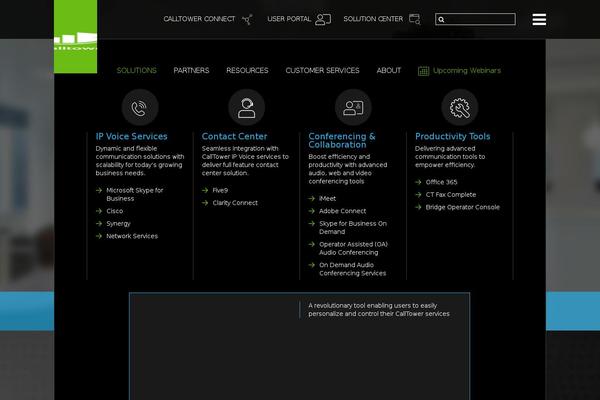600x400 pixels.
Task: Click the Conferencing & Collaboration icon
Action: [x=353, y=107]
